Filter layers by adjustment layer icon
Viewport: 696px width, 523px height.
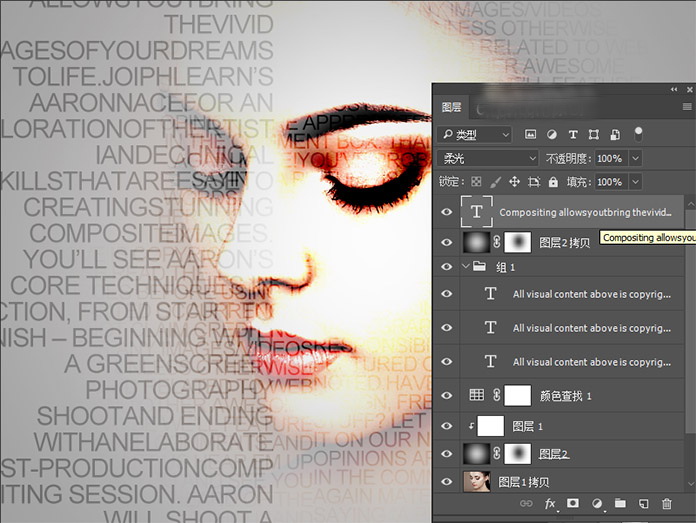click(x=551, y=134)
